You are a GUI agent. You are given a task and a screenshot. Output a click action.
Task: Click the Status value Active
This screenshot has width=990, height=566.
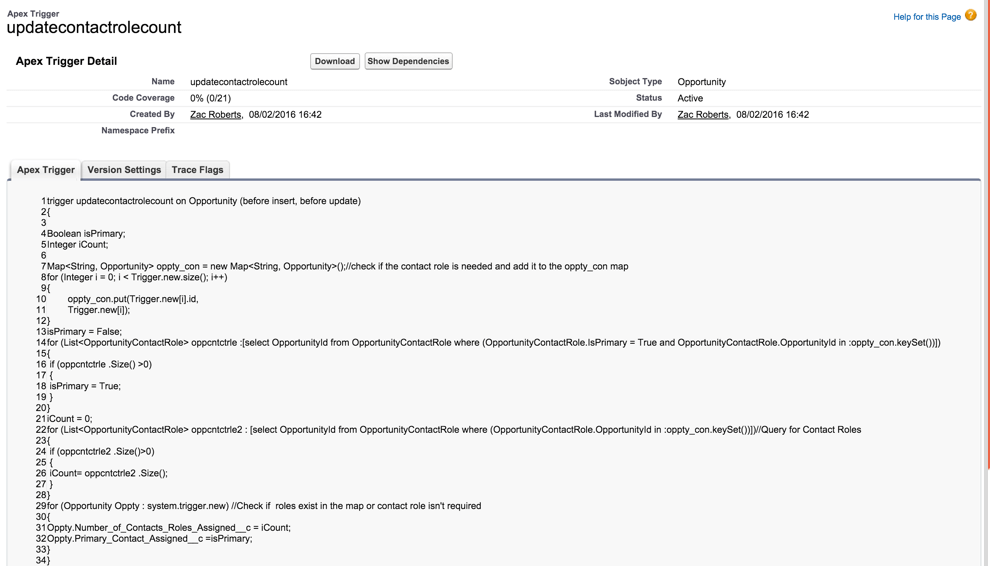690,98
